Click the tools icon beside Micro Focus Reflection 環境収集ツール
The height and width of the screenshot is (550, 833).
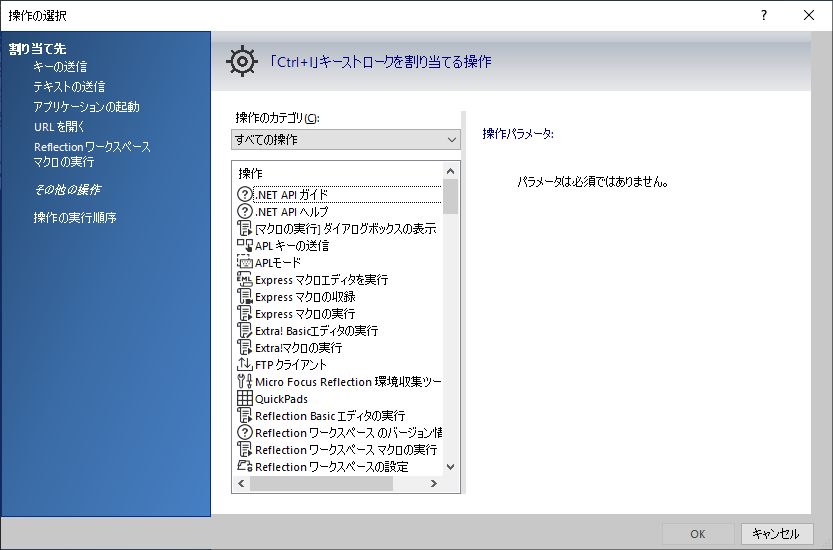(x=244, y=382)
